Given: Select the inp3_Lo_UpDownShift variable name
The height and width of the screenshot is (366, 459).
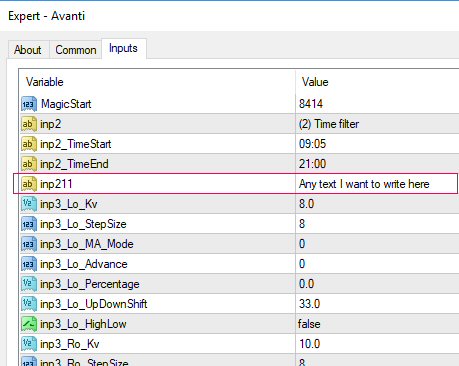Looking at the screenshot, I should click(94, 304).
